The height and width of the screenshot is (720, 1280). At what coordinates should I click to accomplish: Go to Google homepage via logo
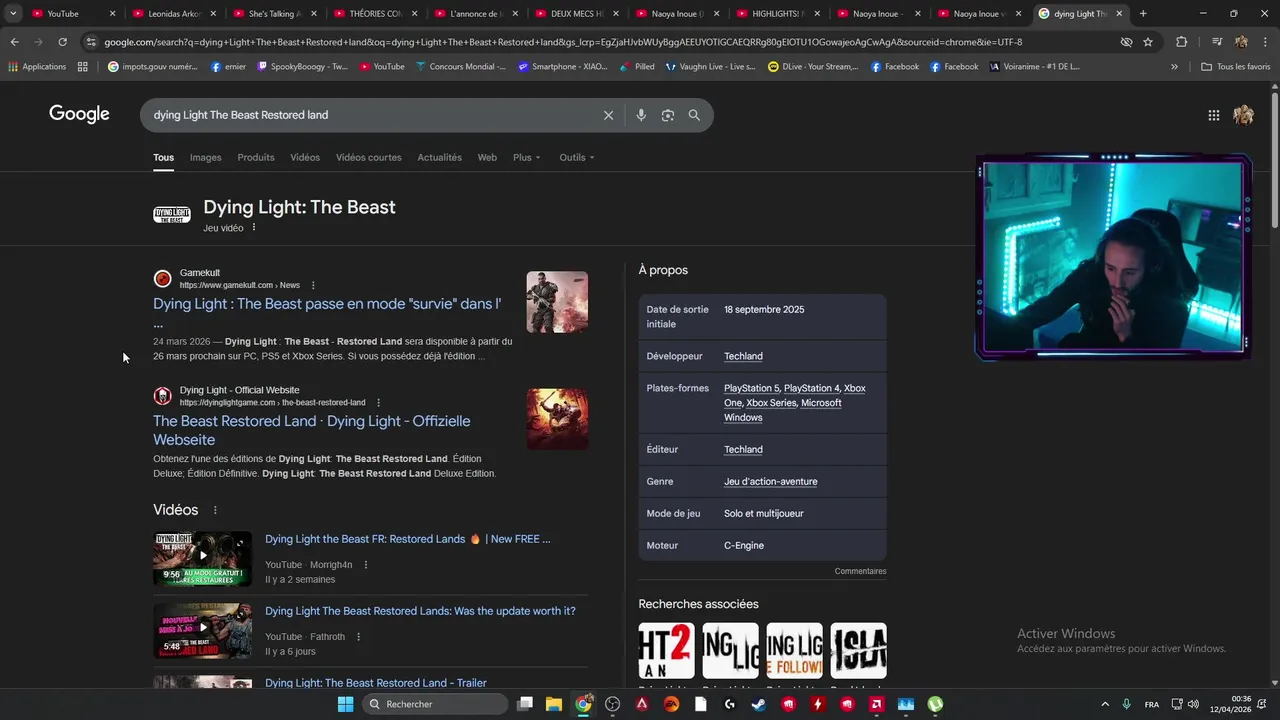(x=79, y=114)
